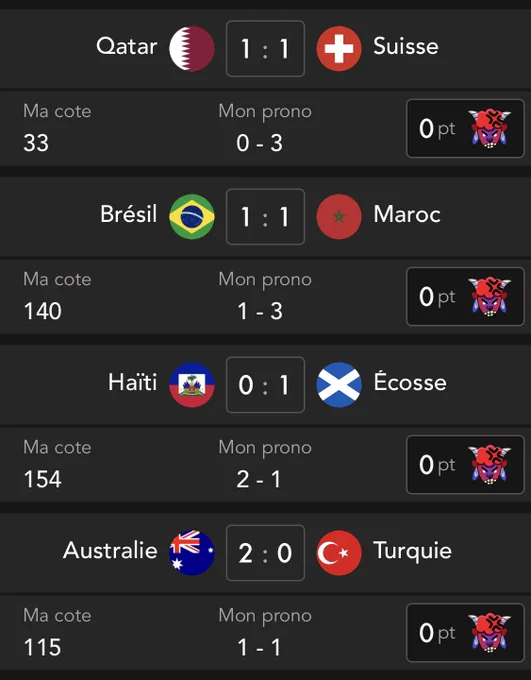Click the 0 pt badge for Haïti match
This screenshot has height=680, width=531.
point(465,464)
